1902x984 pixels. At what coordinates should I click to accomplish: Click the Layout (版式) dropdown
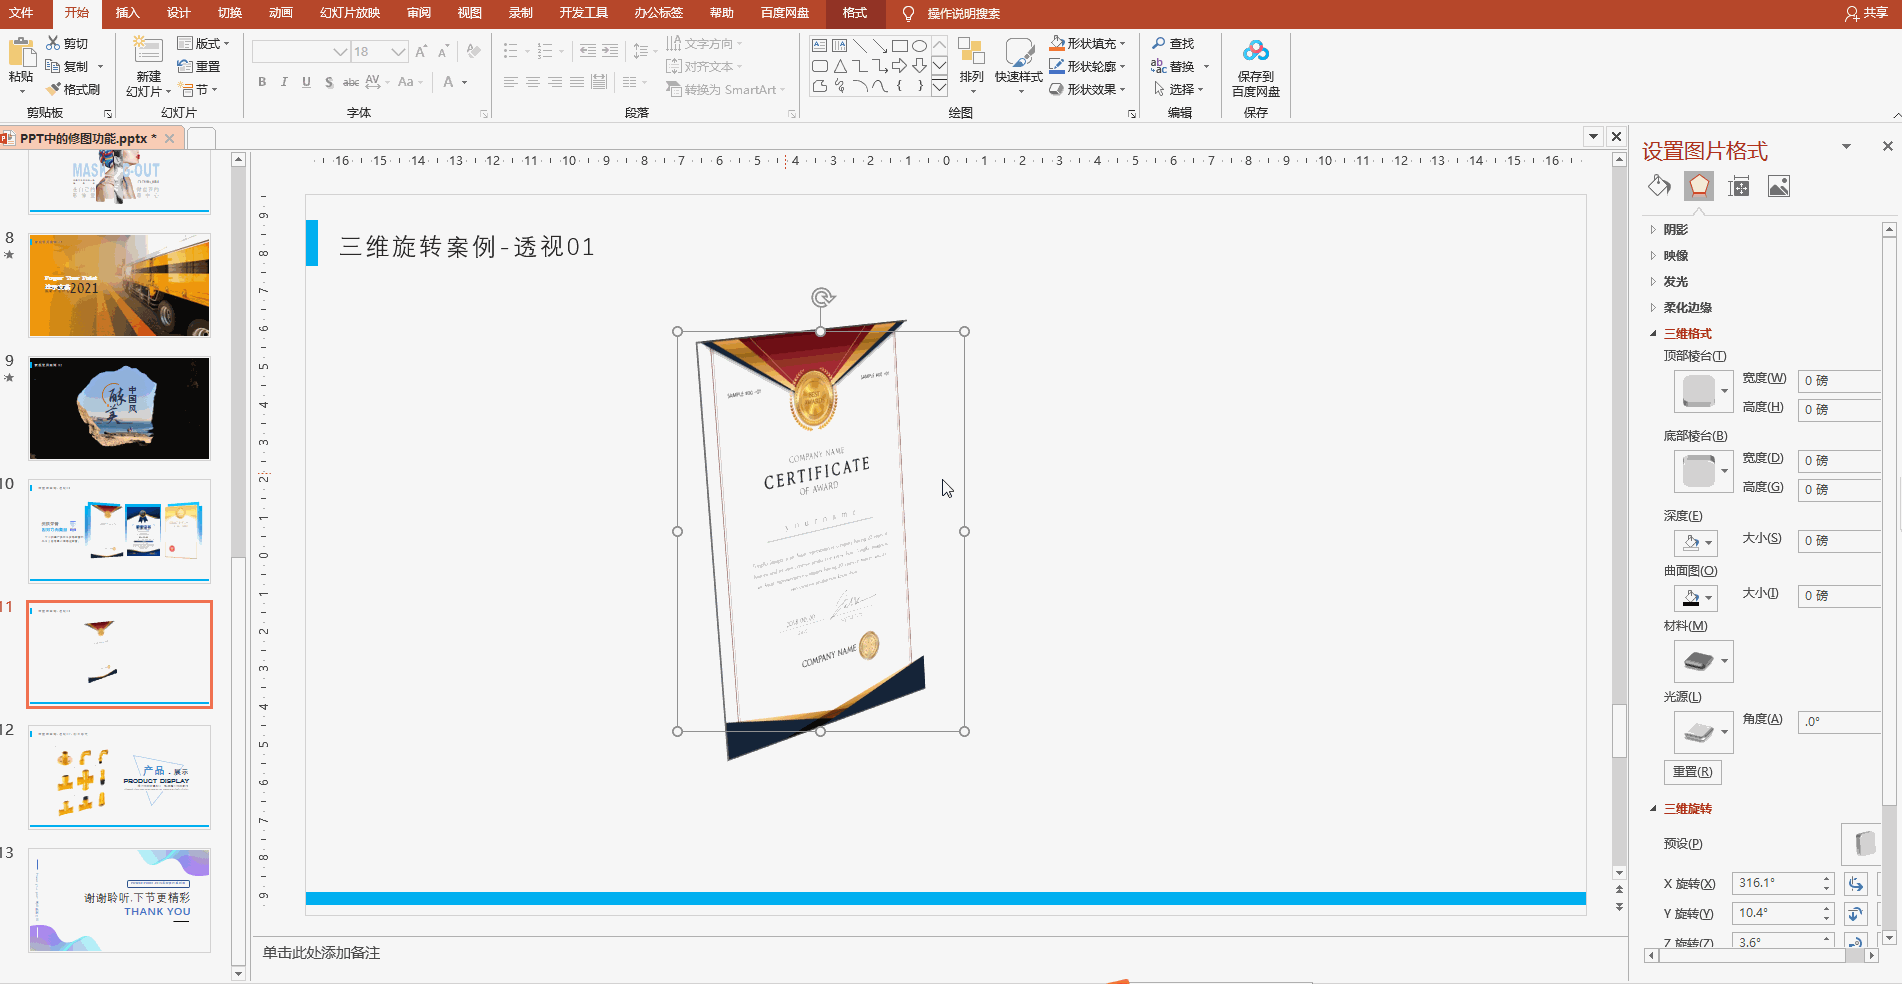point(203,43)
